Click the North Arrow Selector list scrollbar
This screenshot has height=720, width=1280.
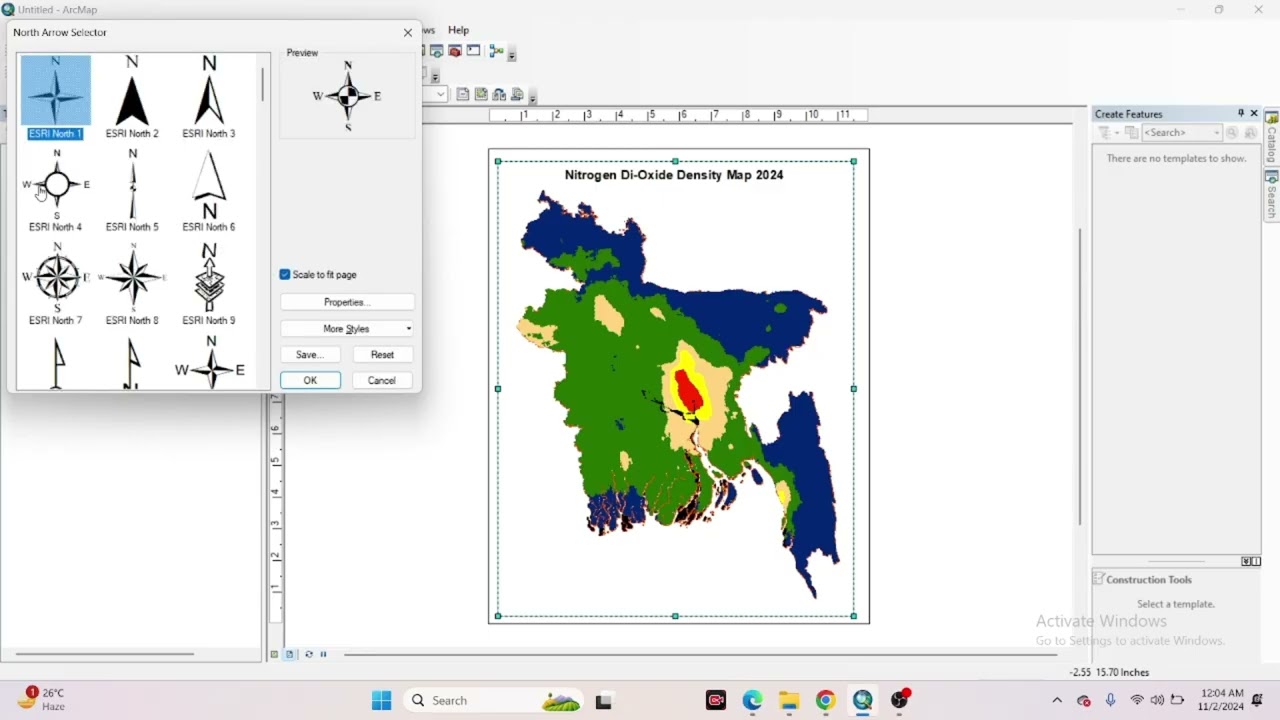tap(263, 85)
